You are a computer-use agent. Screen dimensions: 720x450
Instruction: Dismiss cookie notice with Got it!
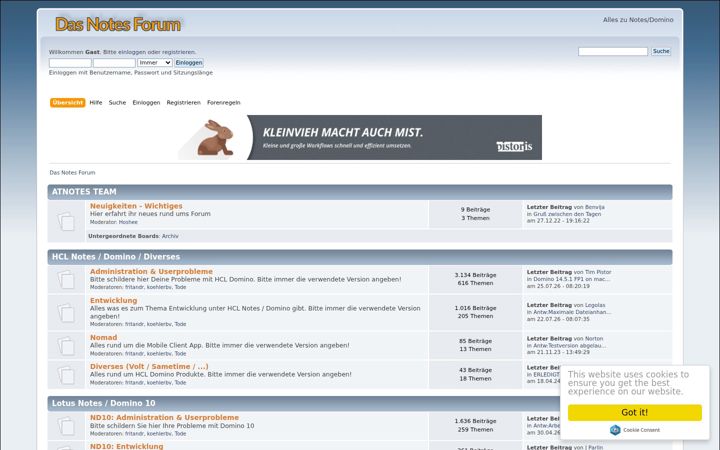[635, 412]
